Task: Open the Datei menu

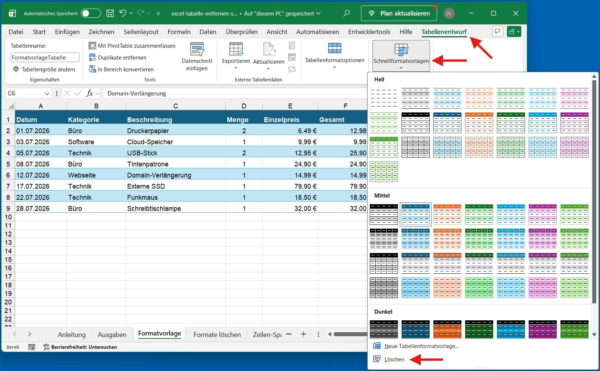Action: point(16,32)
